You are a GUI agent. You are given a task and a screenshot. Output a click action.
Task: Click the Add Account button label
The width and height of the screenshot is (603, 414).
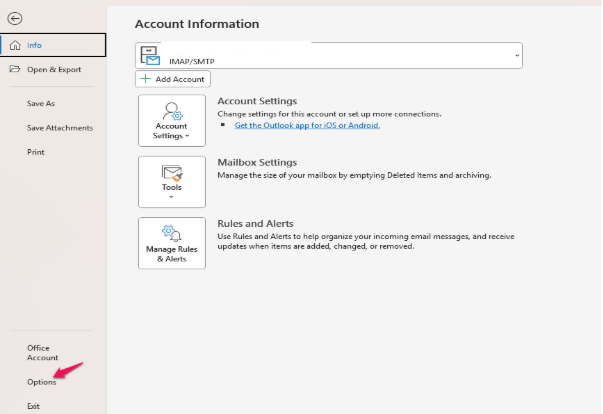click(x=180, y=79)
